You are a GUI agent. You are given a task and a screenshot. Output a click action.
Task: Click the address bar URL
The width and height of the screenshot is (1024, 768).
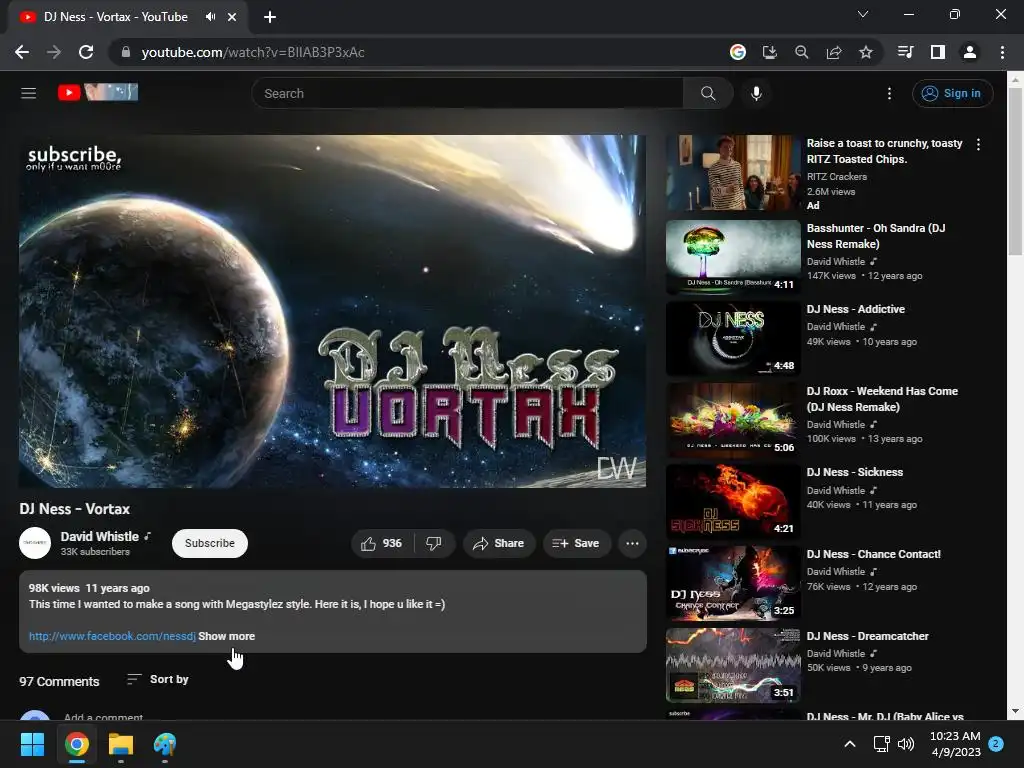coord(253,52)
